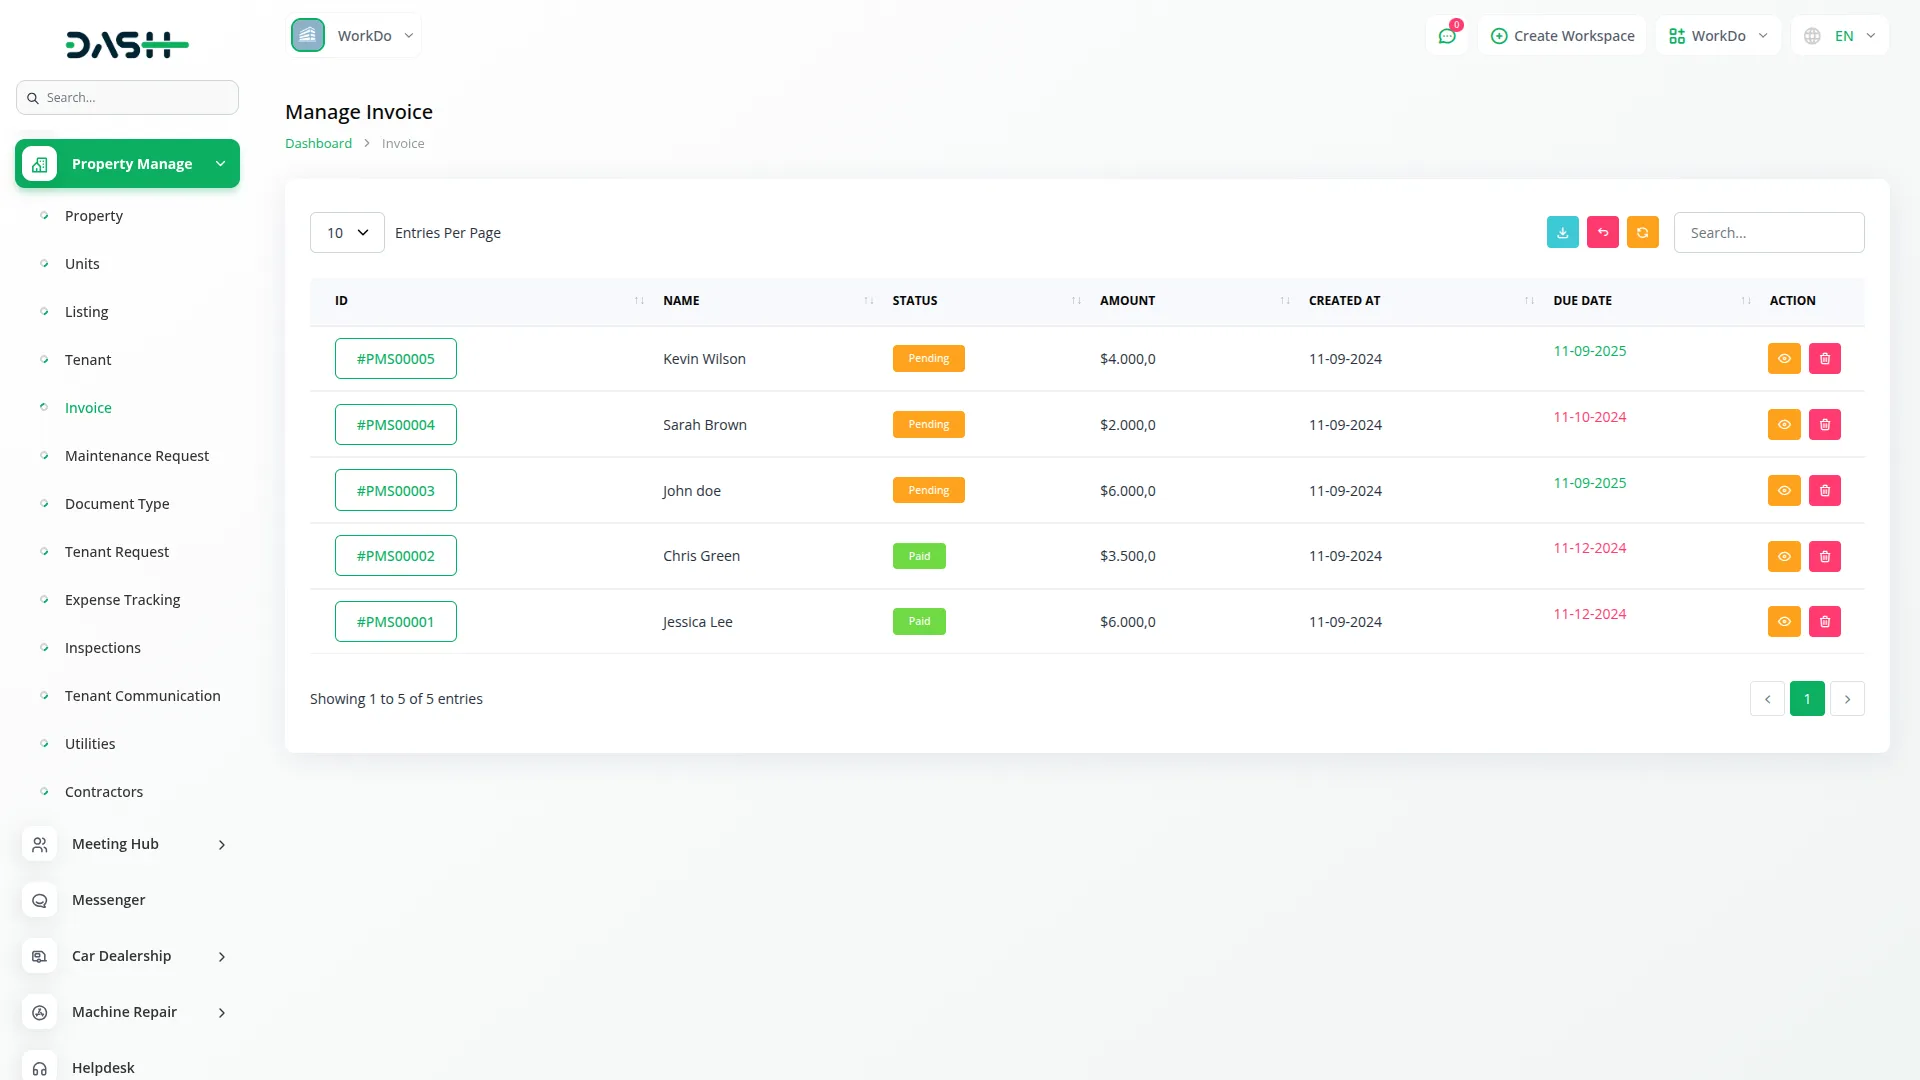View Kevin Wilson invoice via eye icon

[x=1784, y=359]
